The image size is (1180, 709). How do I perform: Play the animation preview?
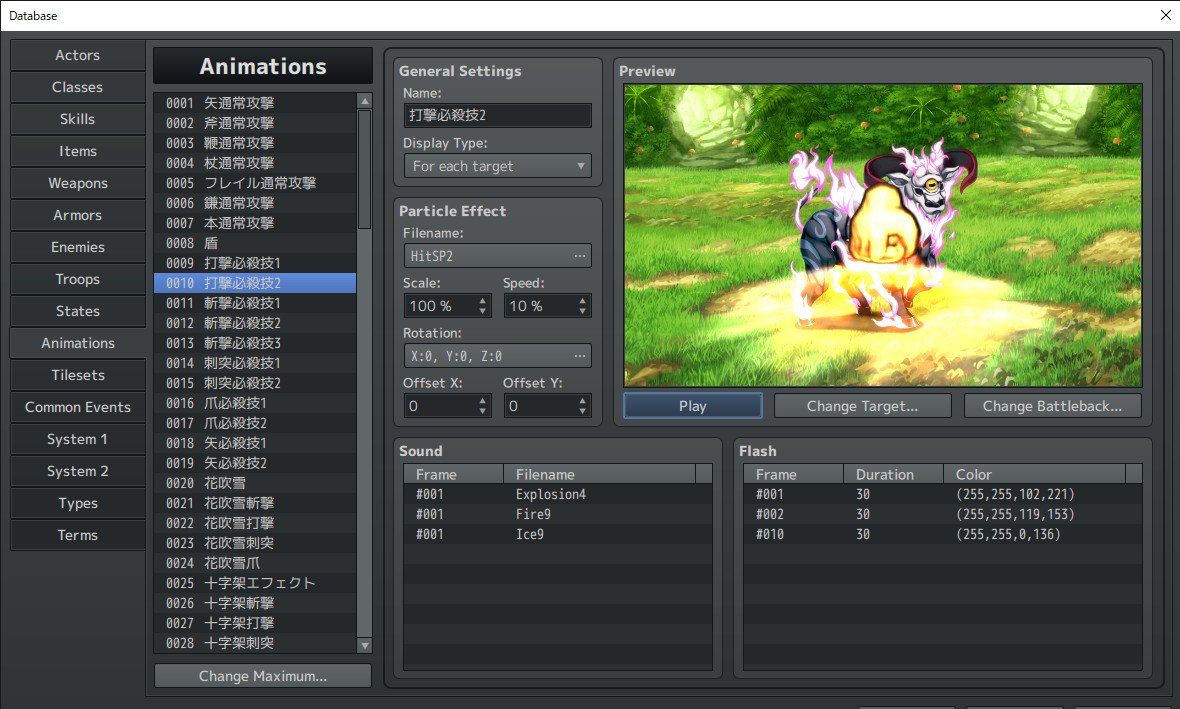coord(692,405)
